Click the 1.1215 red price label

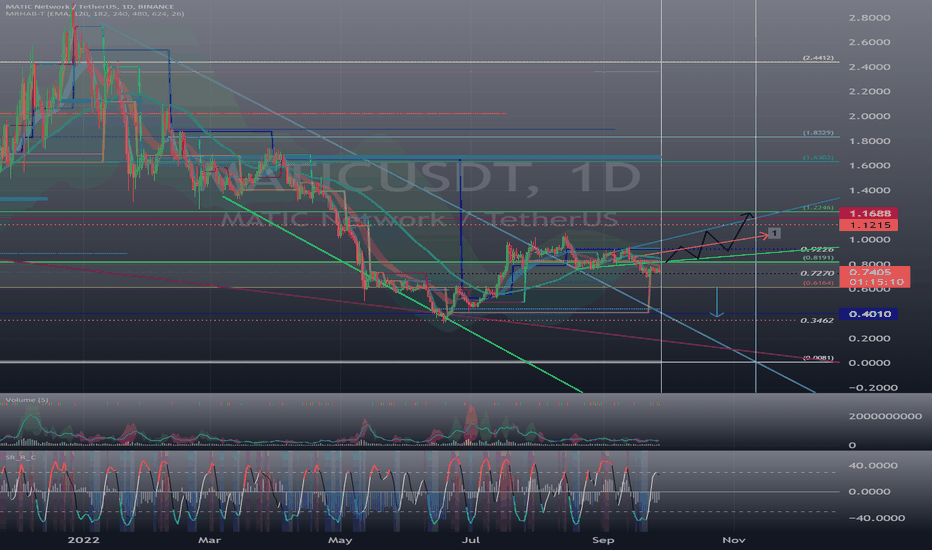click(x=868, y=225)
